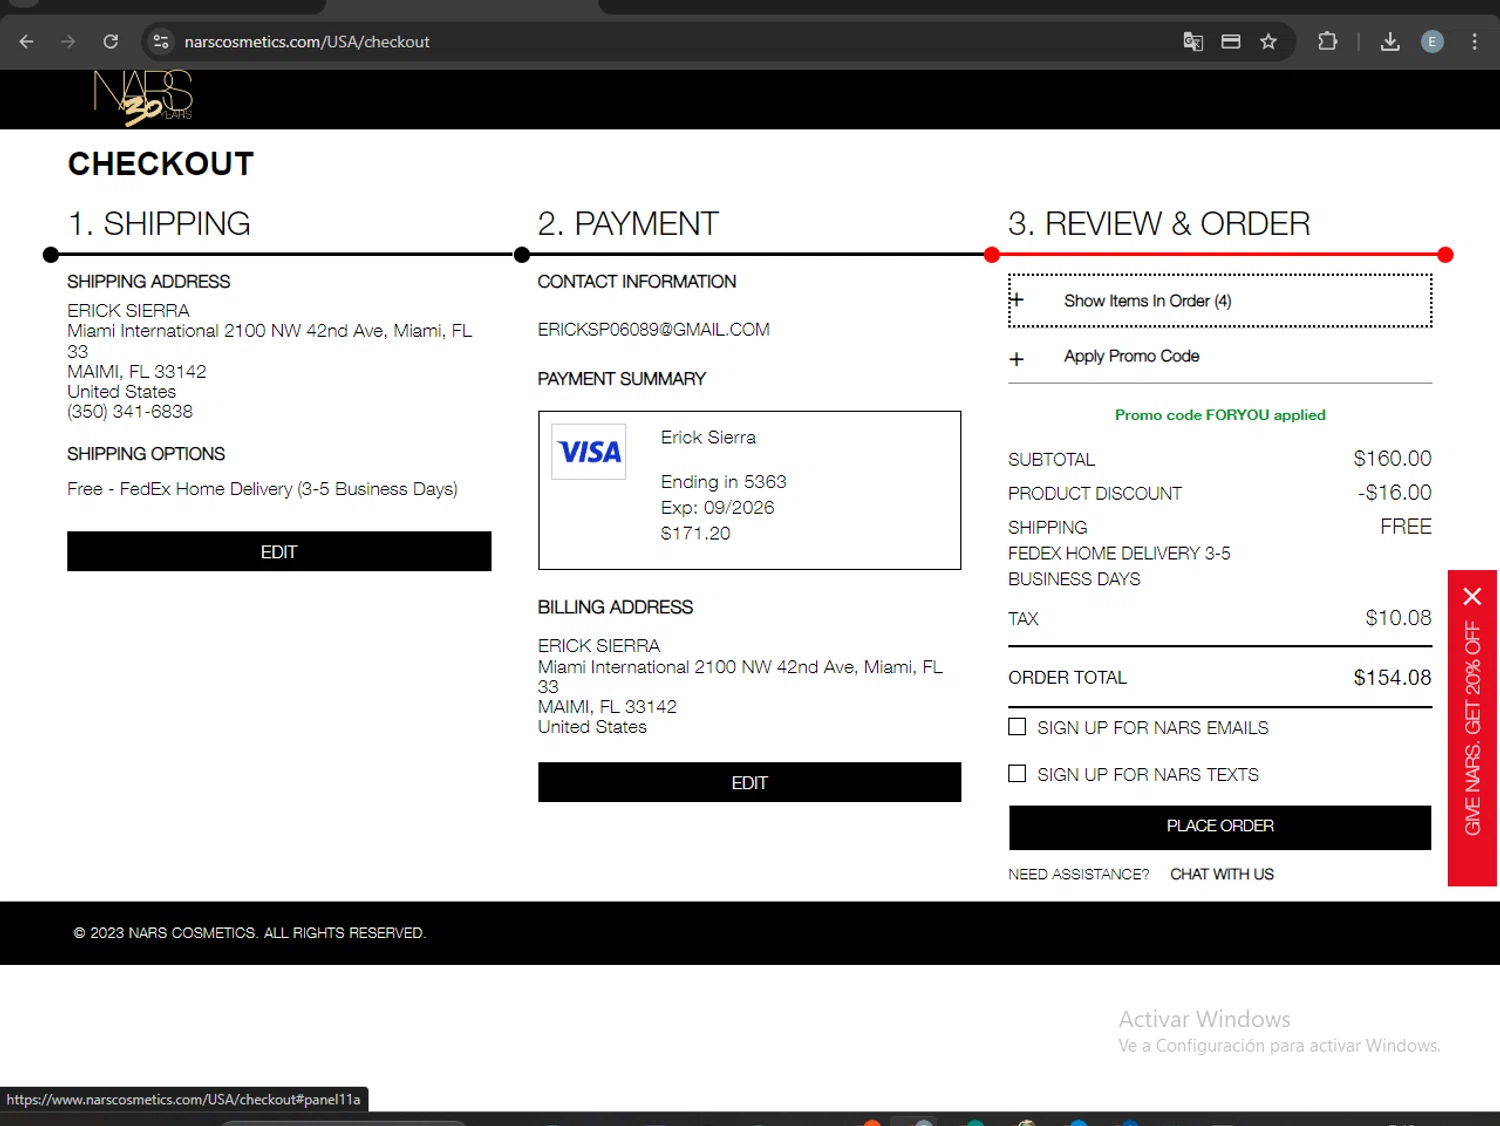Close the Give NARS 20% off banner
1500x1126 pixels.
[x=1472, y=596]
